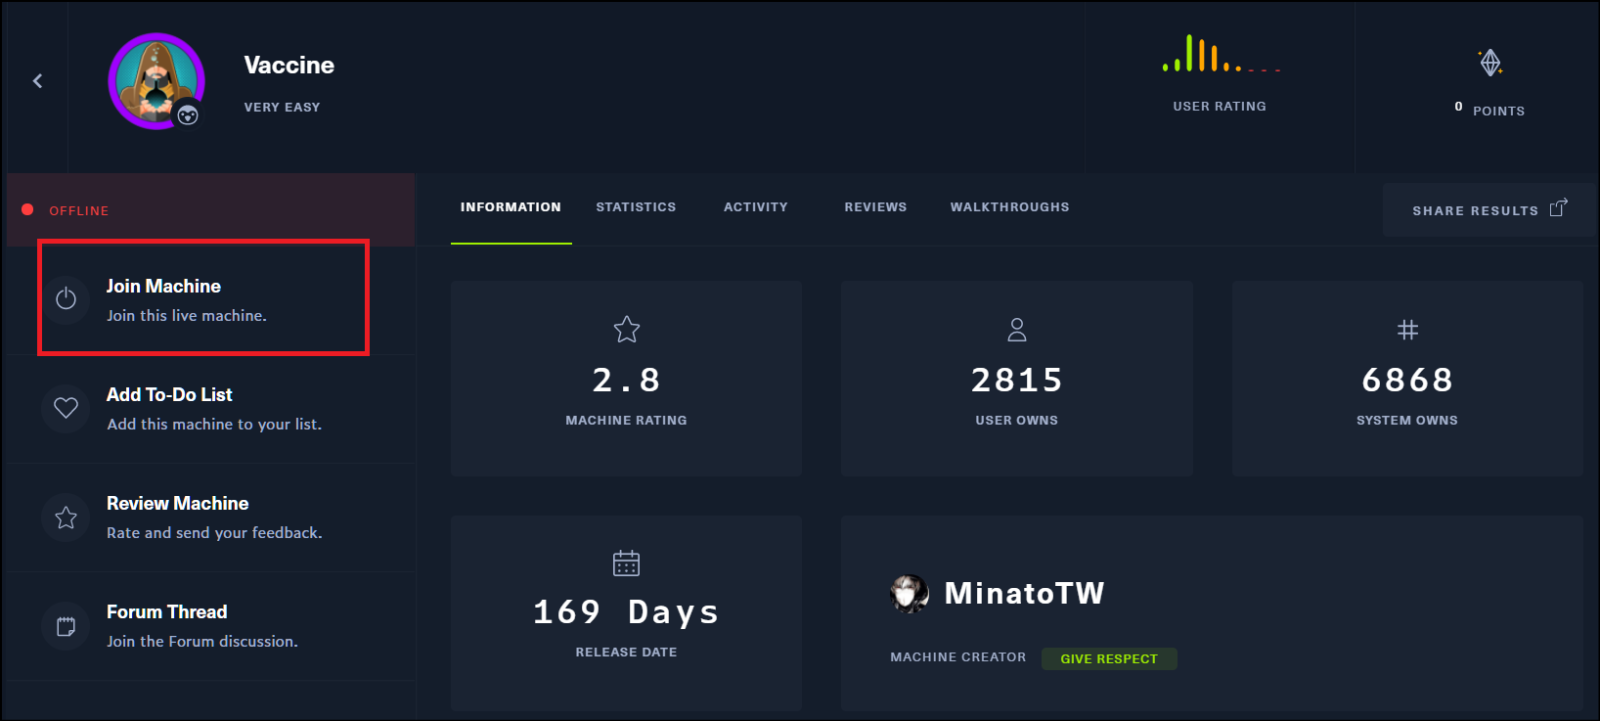Open the Activity tab

756,207
